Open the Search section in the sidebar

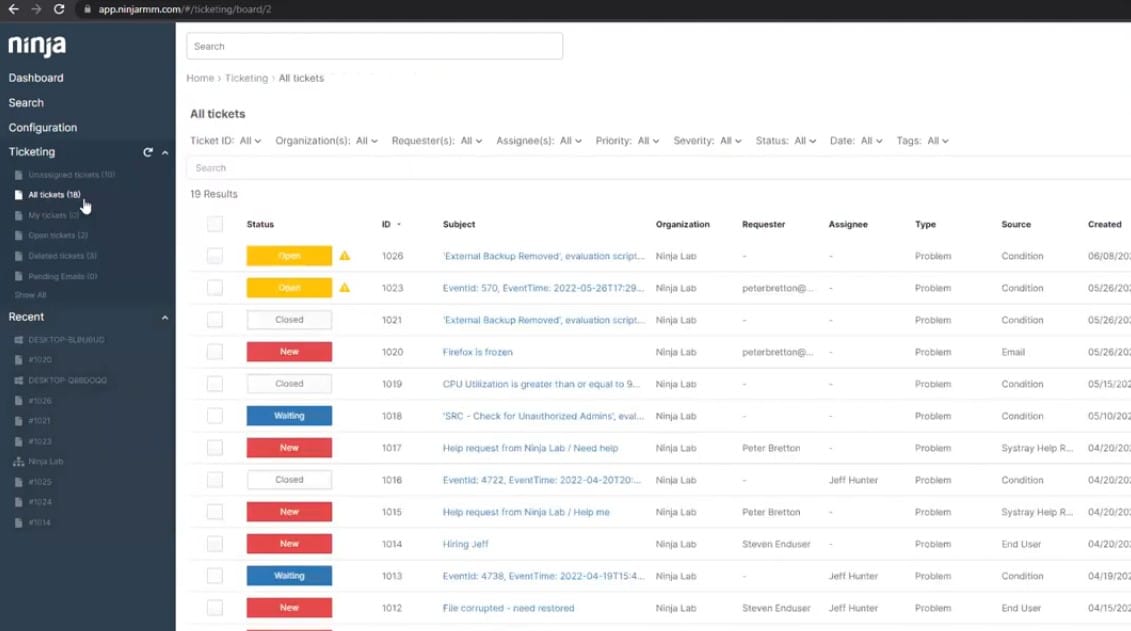pyautogui.click(x=26, y=102)
